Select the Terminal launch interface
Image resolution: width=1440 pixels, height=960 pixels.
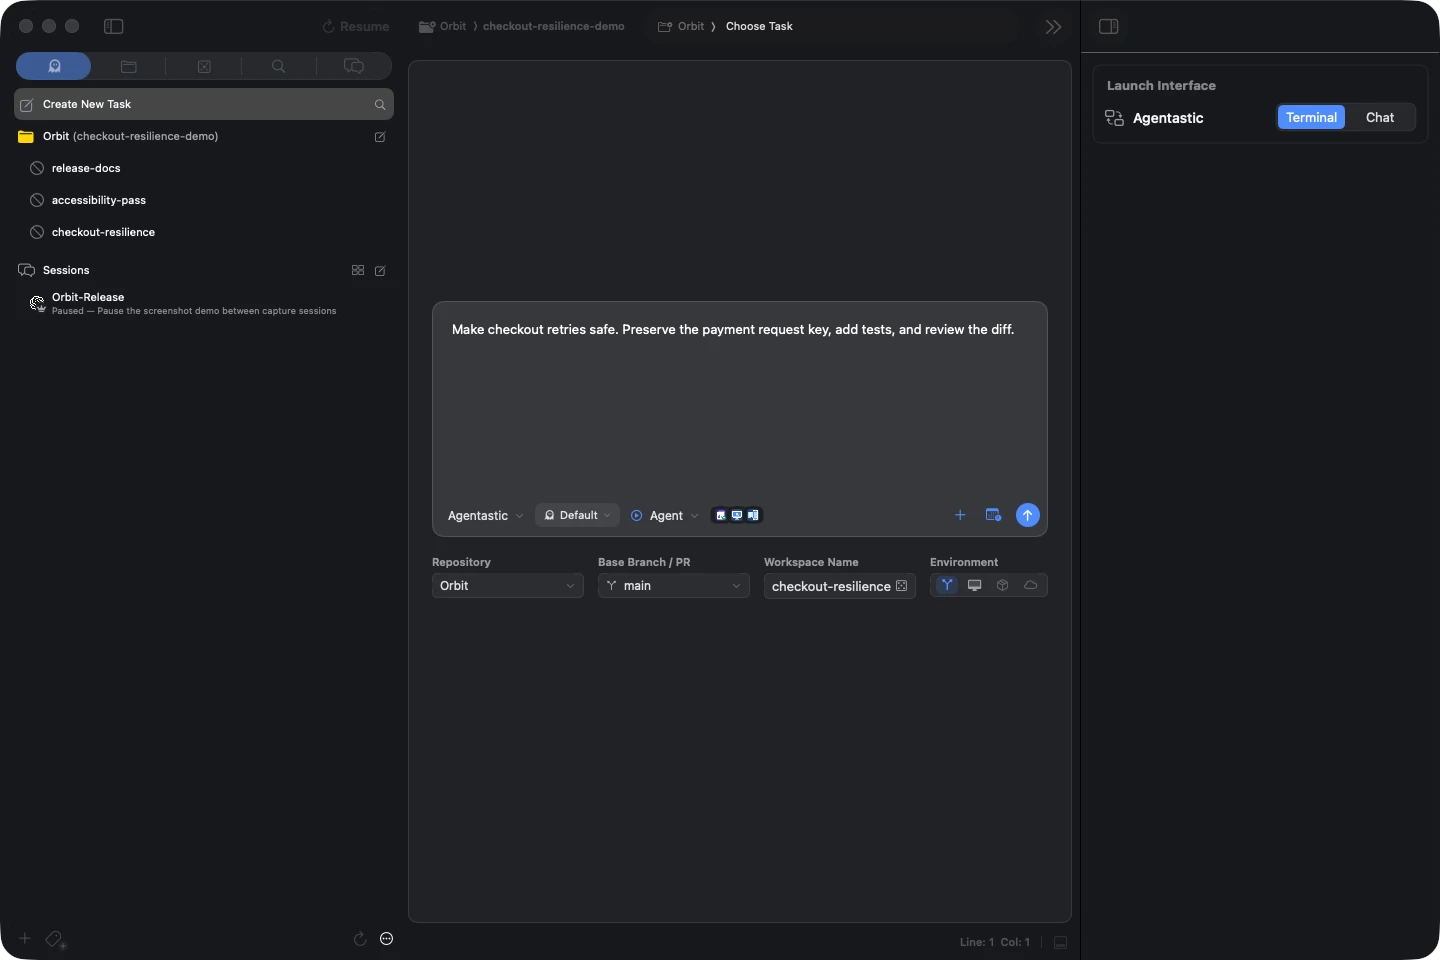[1311, 117]
